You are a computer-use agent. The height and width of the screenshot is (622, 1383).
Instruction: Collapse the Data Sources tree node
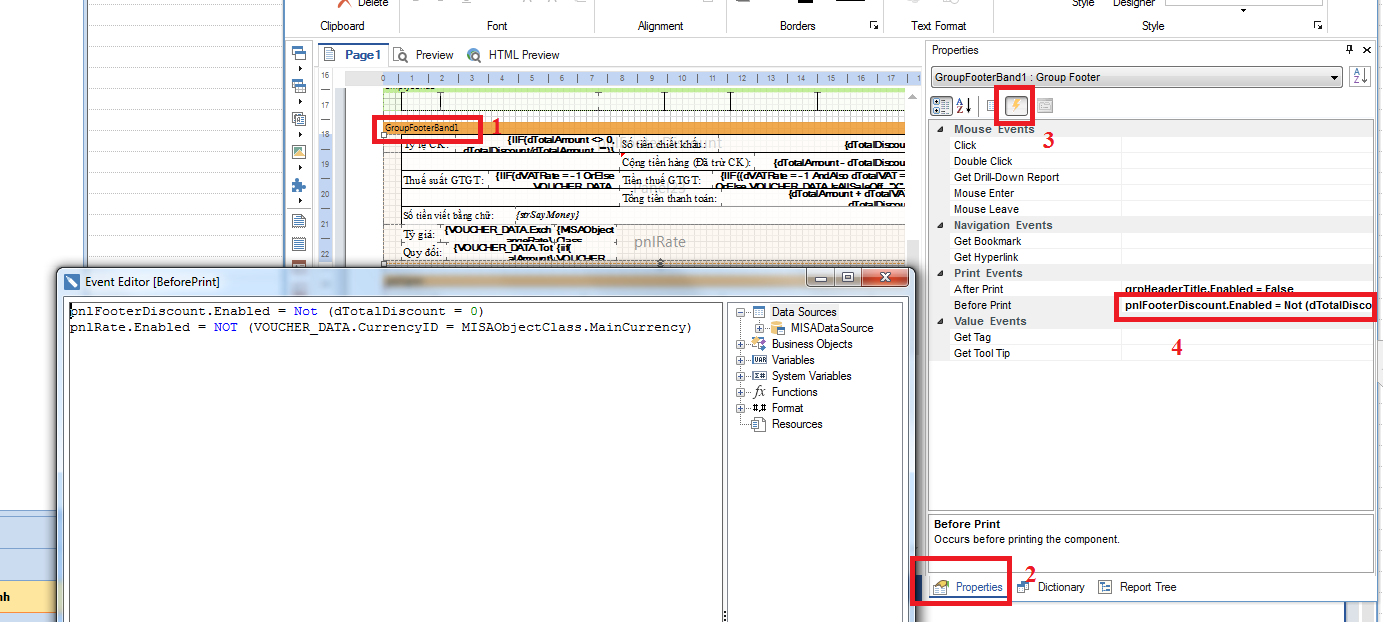click(x=741, y=312)
